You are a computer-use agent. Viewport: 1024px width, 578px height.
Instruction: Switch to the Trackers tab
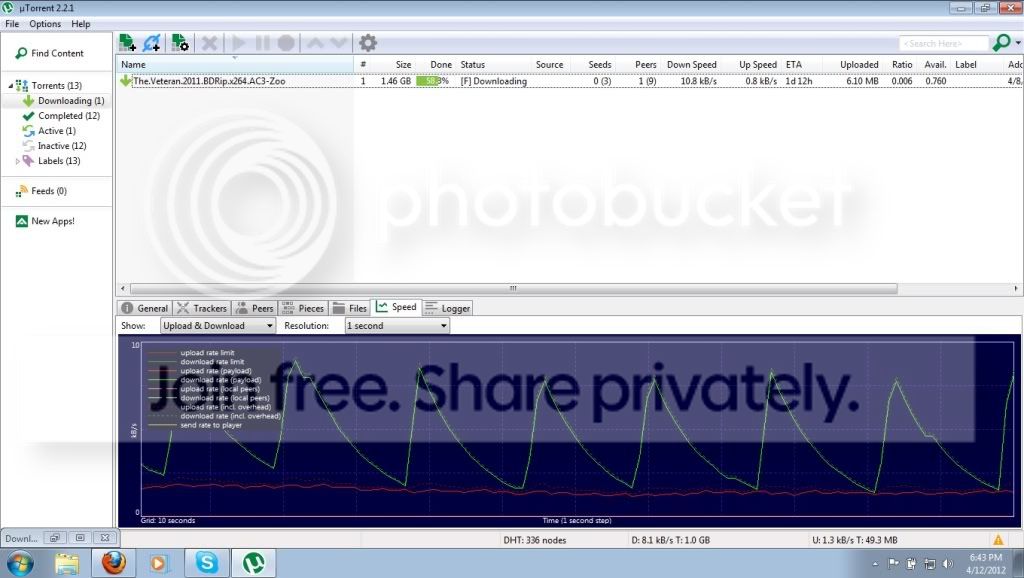pos(202,308)
